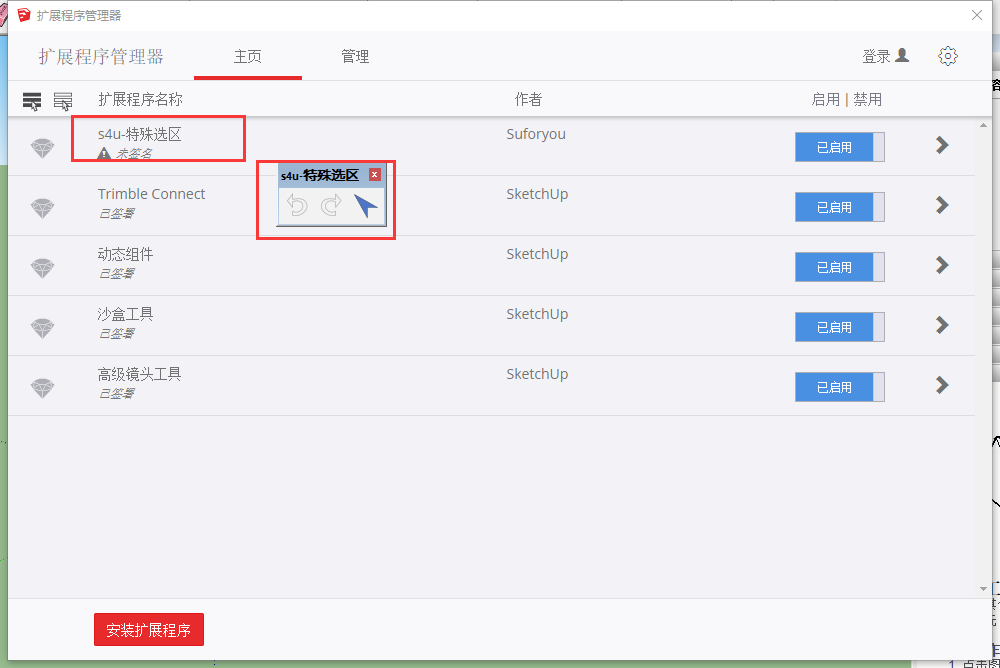Screen dimensions: 1000x668
Task: Click the select-all extensions list icon
Action: 32,100
